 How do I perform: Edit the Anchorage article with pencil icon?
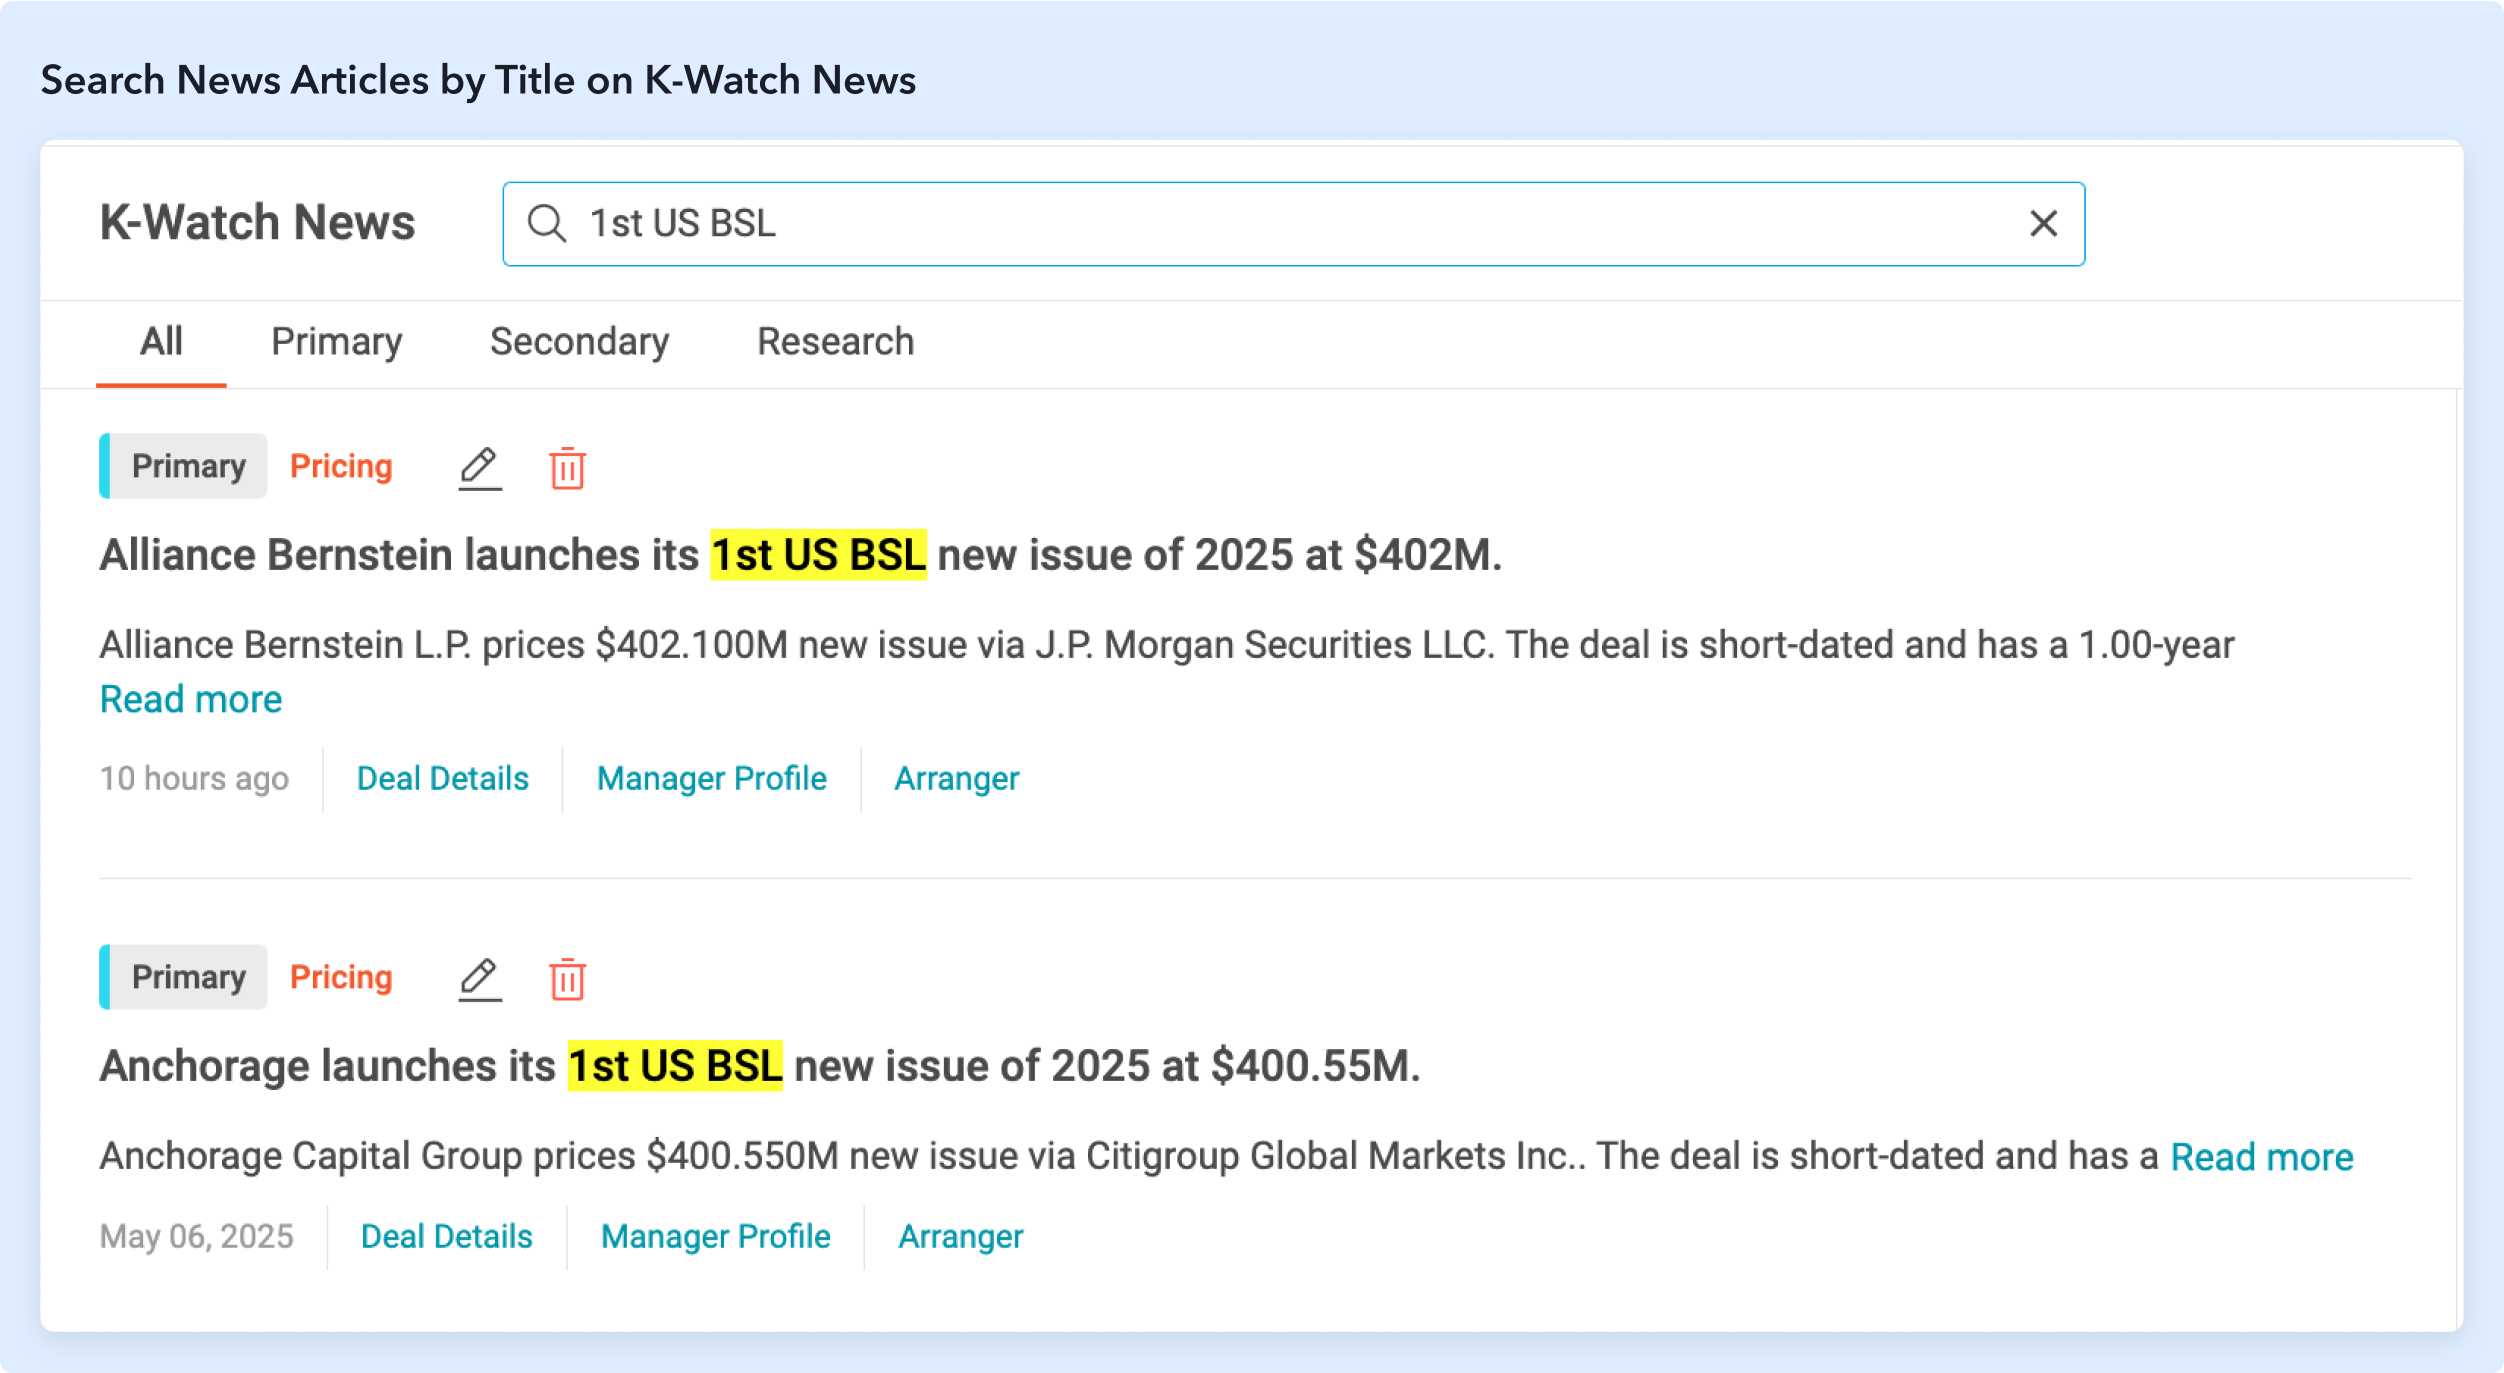480,978
